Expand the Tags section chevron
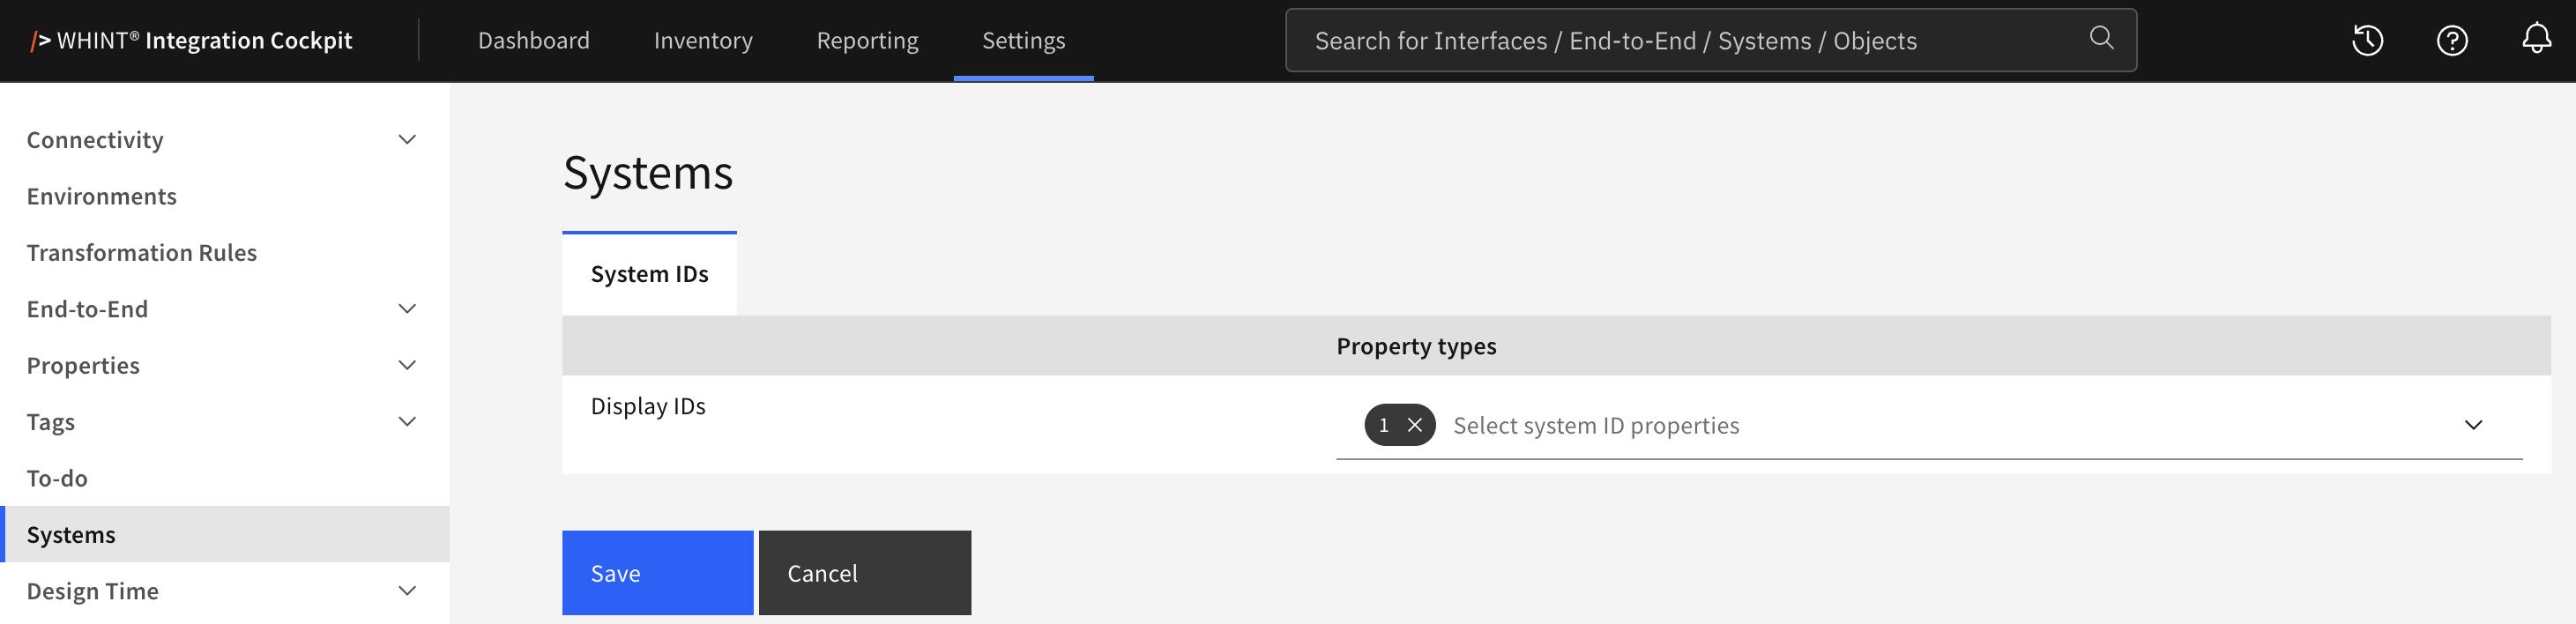The height and width of the screenshot is (624, 2576). click(x=407, y=421)
